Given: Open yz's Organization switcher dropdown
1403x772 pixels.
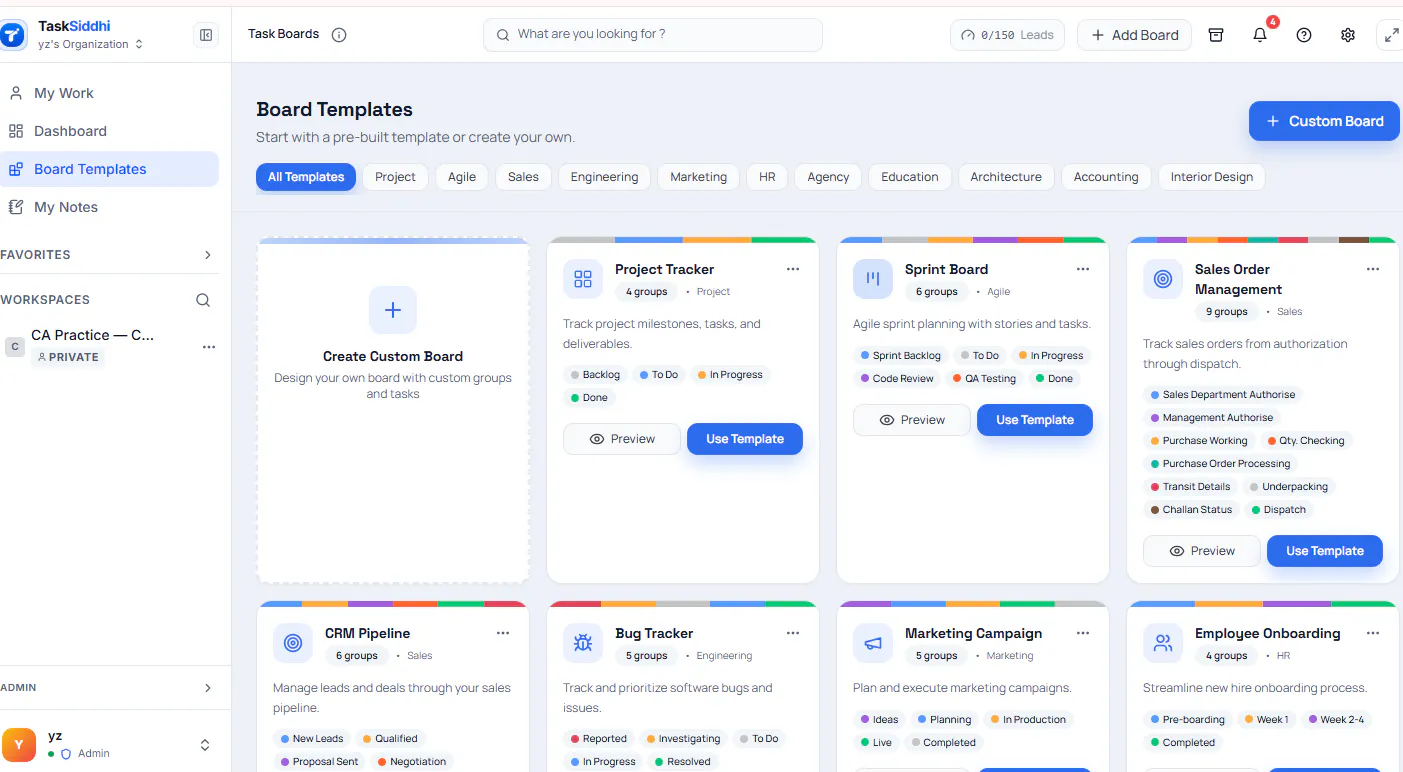Looking at the screenshot, I should pyautogui.click(x=90, y=44).
